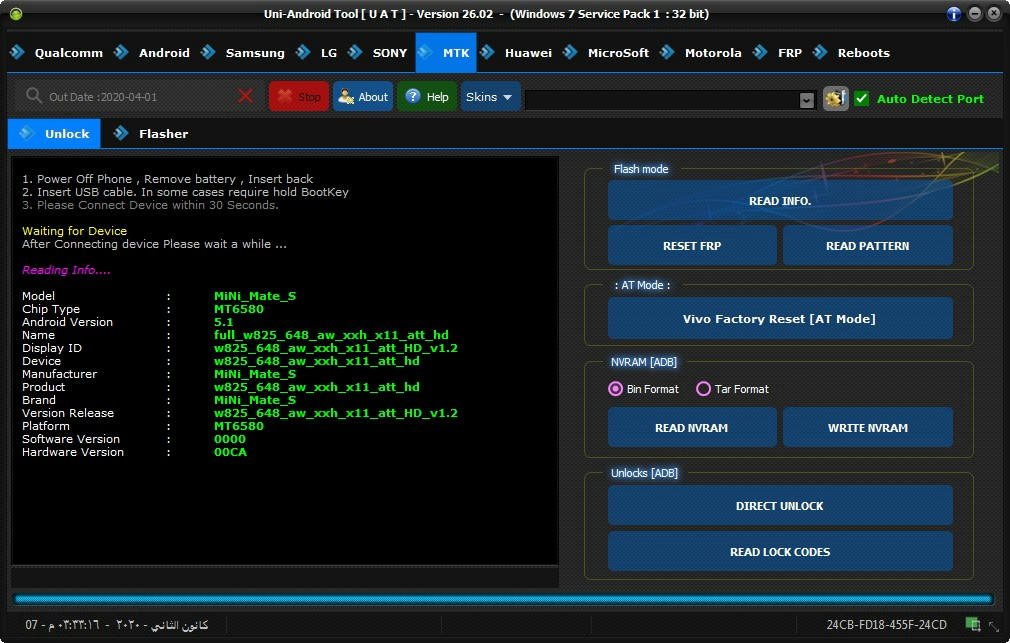Screen dimensions: 1010x643
Task: Click the Stop button
Action: point(299,97)
